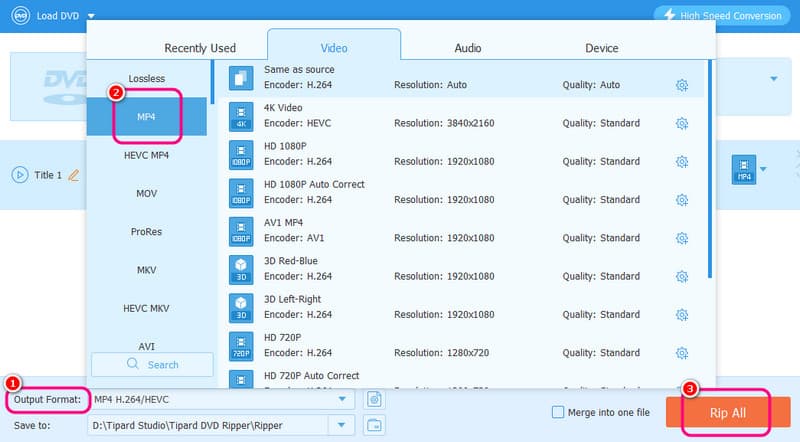800x442 pixels.
Task: Open the Save to folder icon
Action: pyautogui.click(x=374, y=425)
